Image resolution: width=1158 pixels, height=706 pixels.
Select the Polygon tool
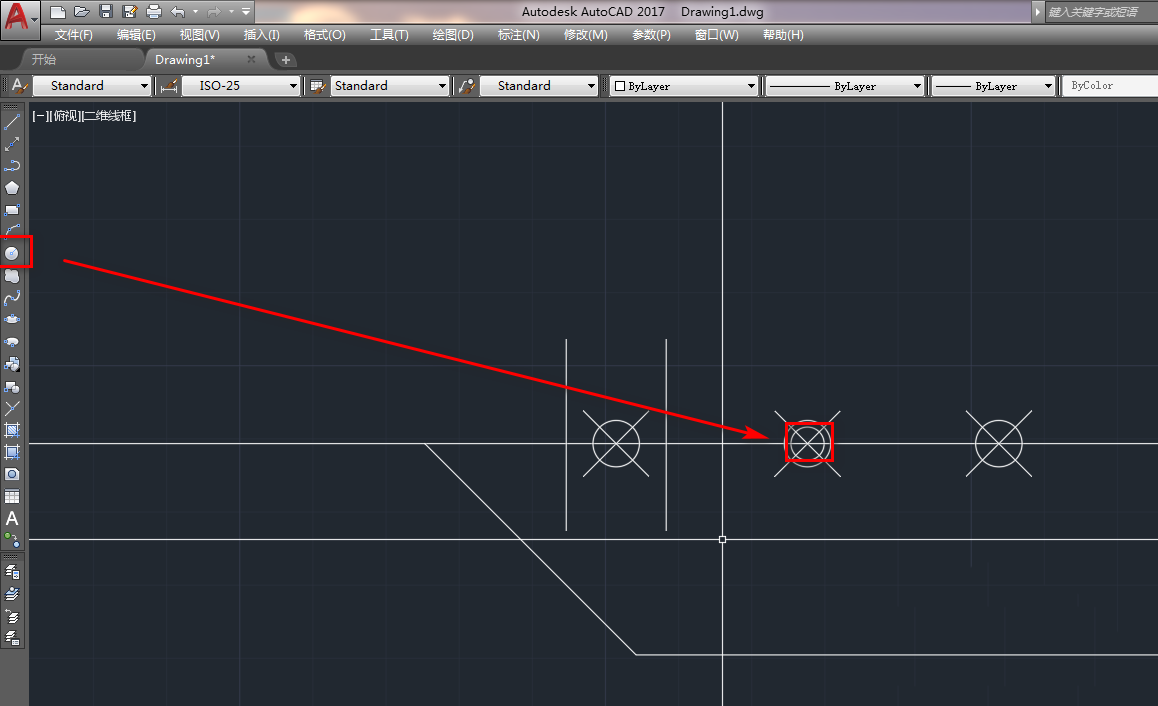click(12, 188)
